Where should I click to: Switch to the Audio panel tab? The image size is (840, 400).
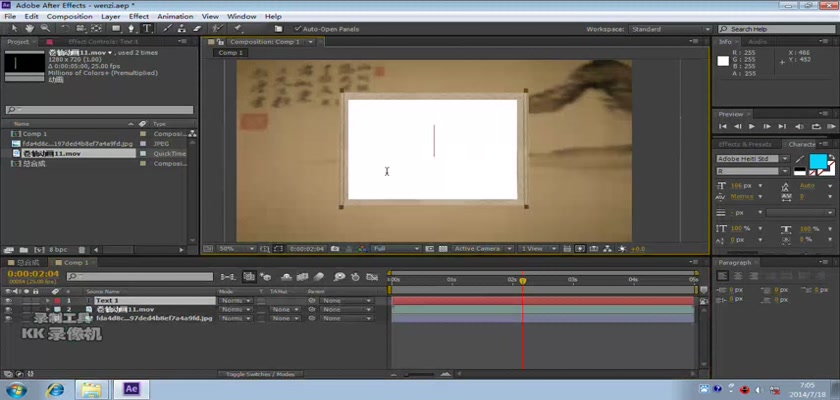click(758, 42)
